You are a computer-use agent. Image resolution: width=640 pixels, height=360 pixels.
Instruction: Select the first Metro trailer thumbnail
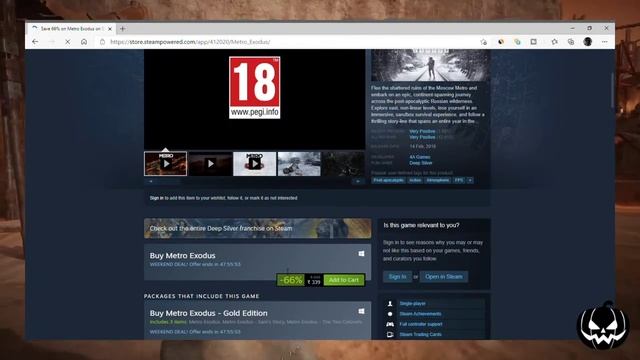[165, 164]
